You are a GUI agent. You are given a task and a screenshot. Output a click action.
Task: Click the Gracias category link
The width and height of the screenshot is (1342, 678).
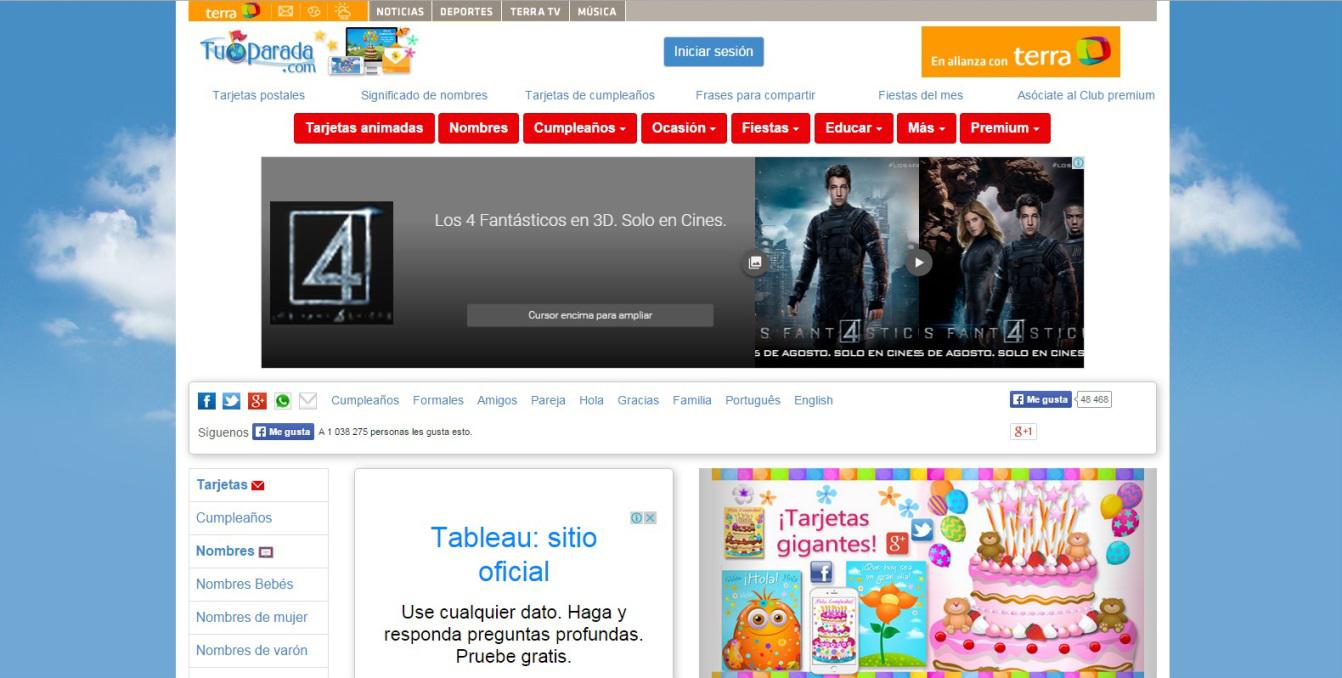[x=638, y=401]
